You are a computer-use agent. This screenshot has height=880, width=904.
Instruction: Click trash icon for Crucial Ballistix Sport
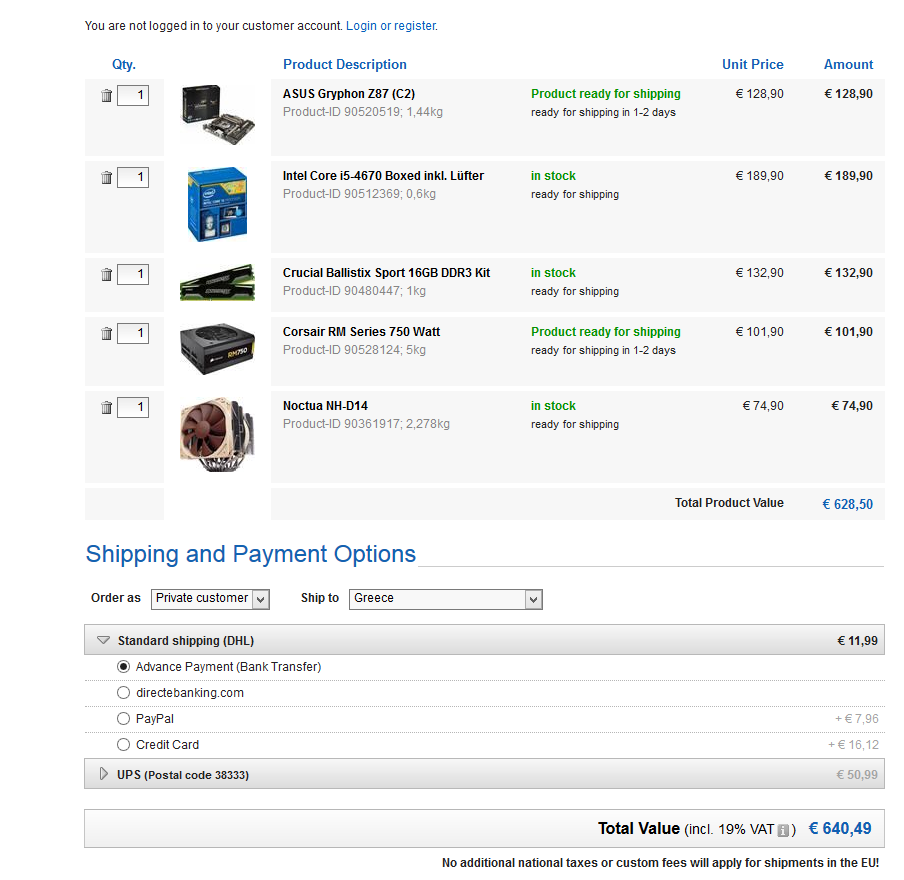point(107,274)
